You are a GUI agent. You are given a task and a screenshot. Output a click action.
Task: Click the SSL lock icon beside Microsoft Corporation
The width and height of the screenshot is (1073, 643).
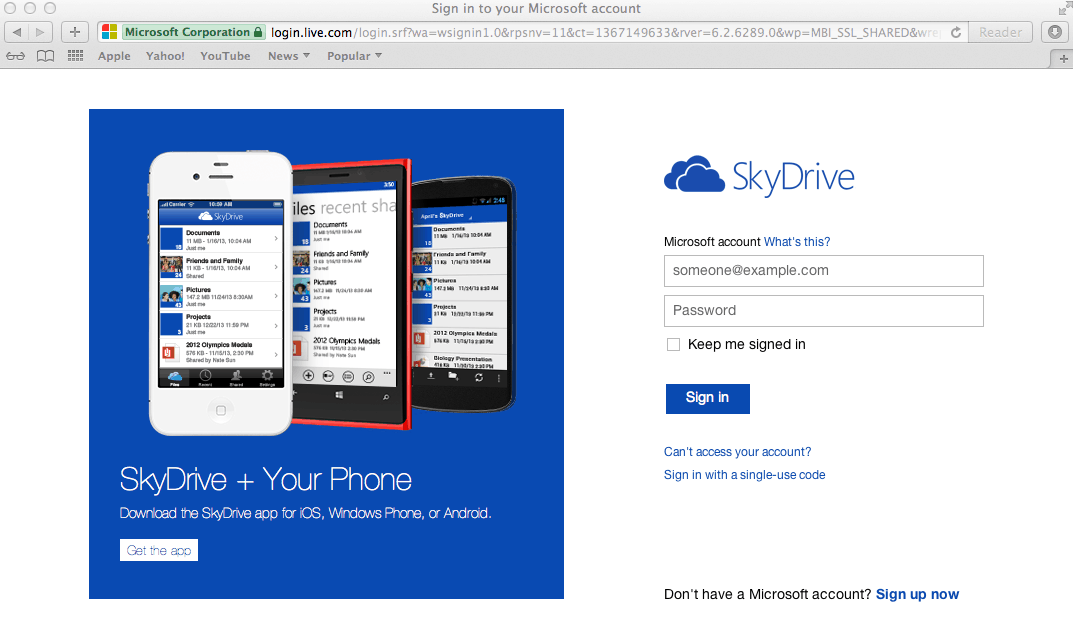pyautogui.click(x=258, y=32)
